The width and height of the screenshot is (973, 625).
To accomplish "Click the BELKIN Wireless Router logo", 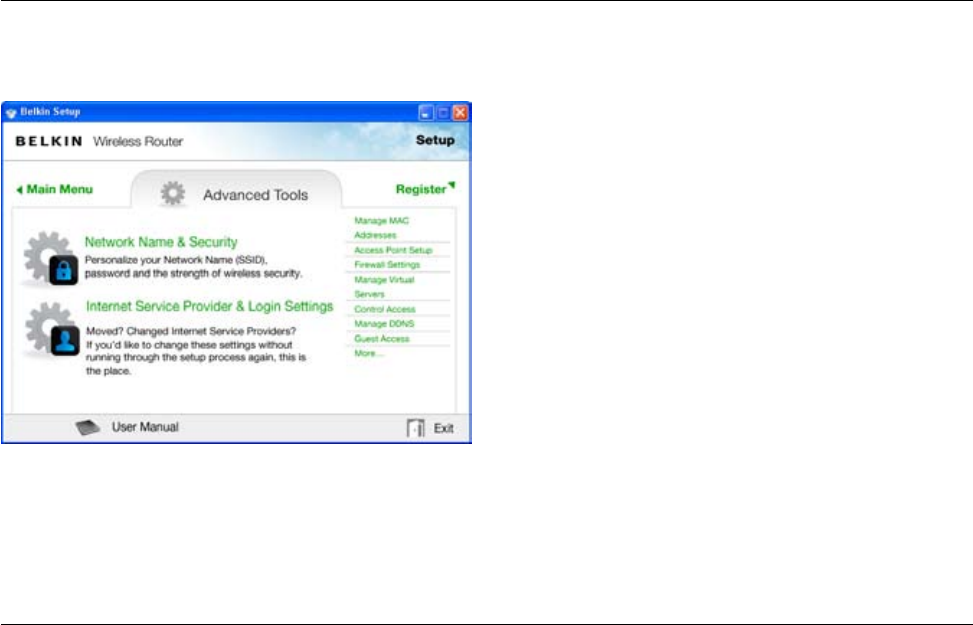I will 99,142.
